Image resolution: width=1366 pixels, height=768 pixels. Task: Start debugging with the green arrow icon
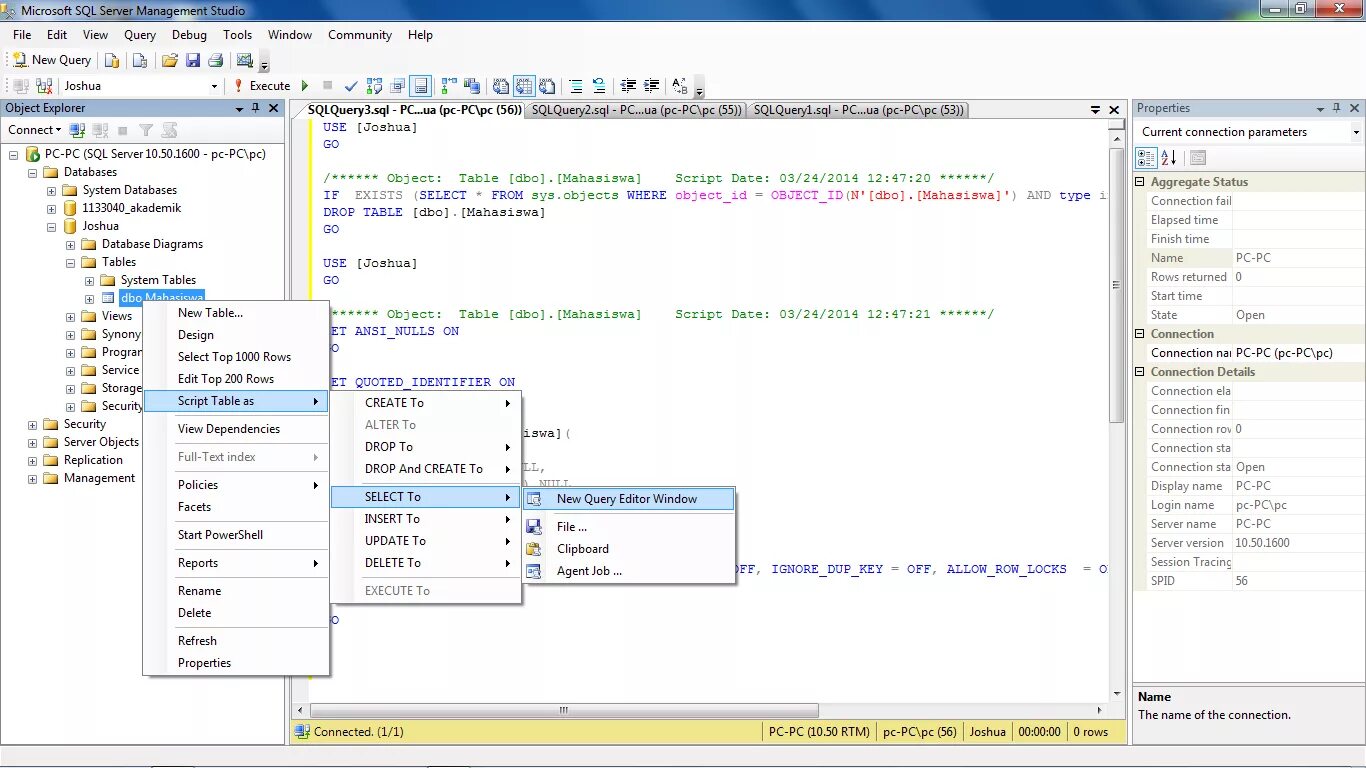tap(305, 86)
